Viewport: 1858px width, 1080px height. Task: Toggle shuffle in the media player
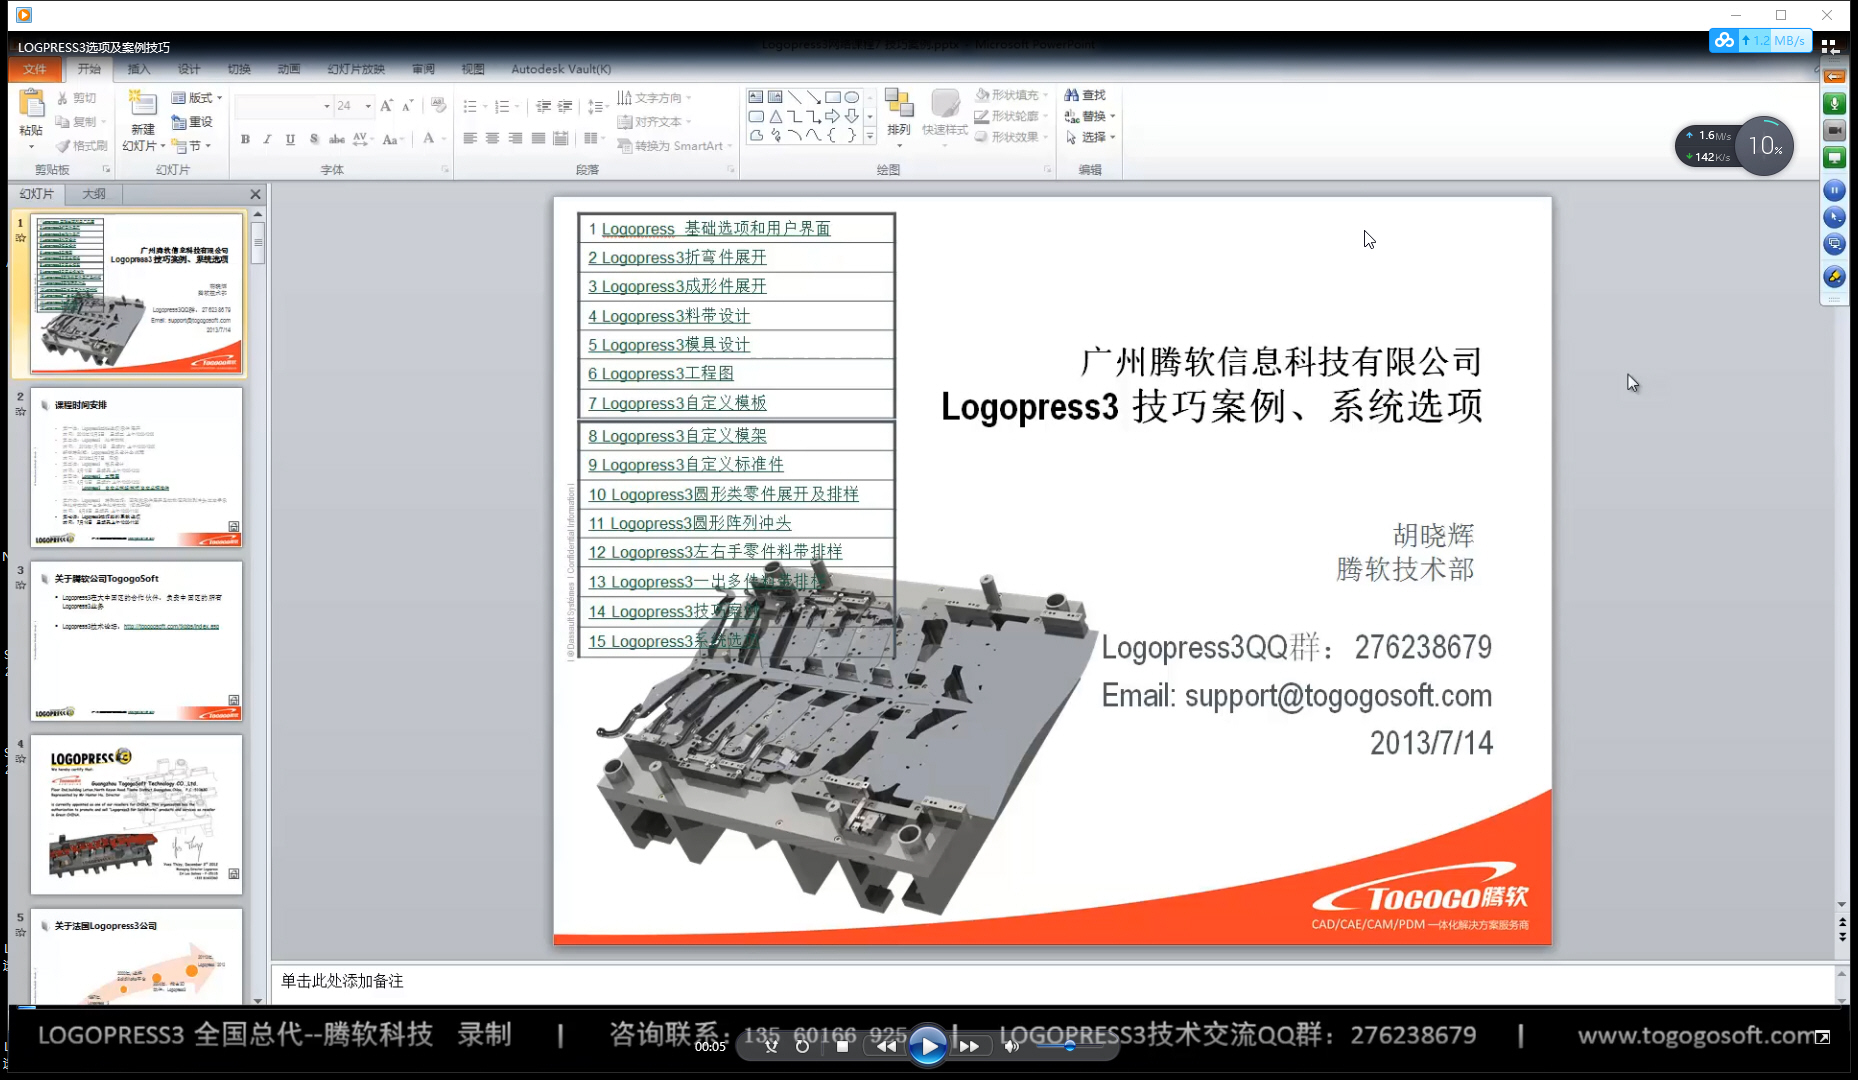(x=771, y=1046)
